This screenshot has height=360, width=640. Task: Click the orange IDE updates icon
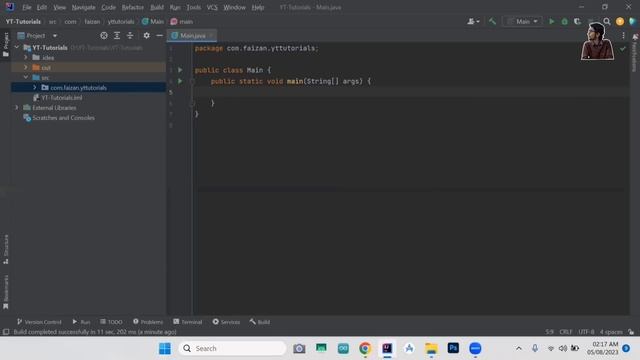point(620,21)
